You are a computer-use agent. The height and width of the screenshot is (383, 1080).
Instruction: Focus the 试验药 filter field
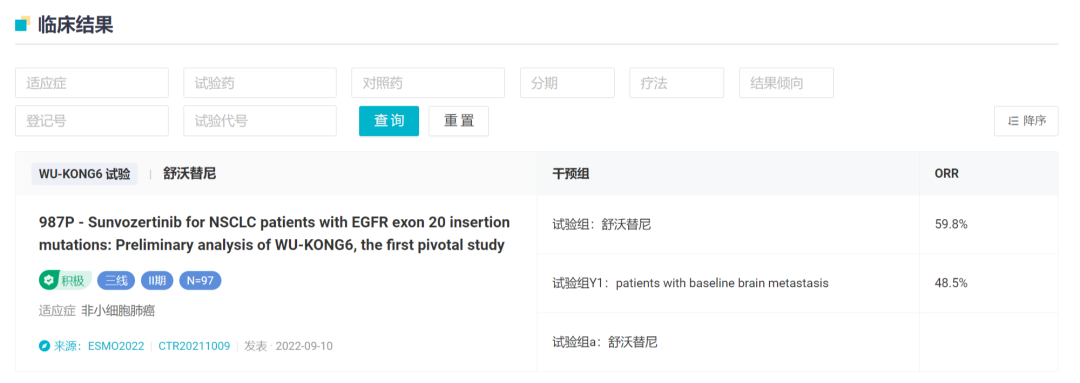coord(260,83)
